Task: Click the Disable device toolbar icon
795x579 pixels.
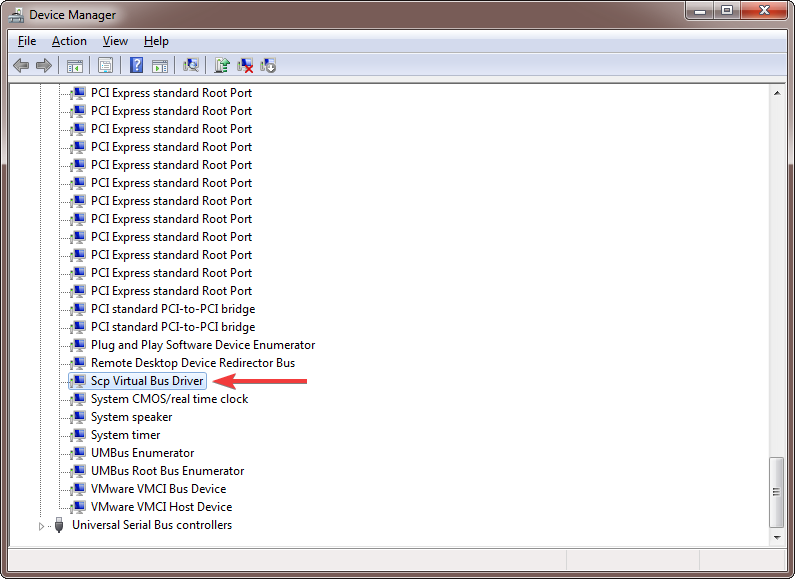Action: (268, 65)
